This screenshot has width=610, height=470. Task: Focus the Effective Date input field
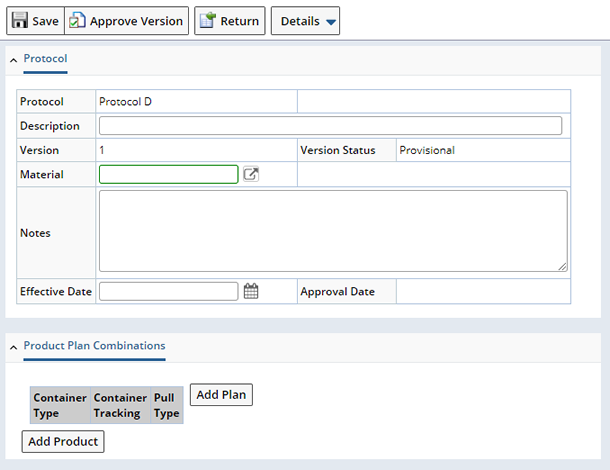pos(168,291)
